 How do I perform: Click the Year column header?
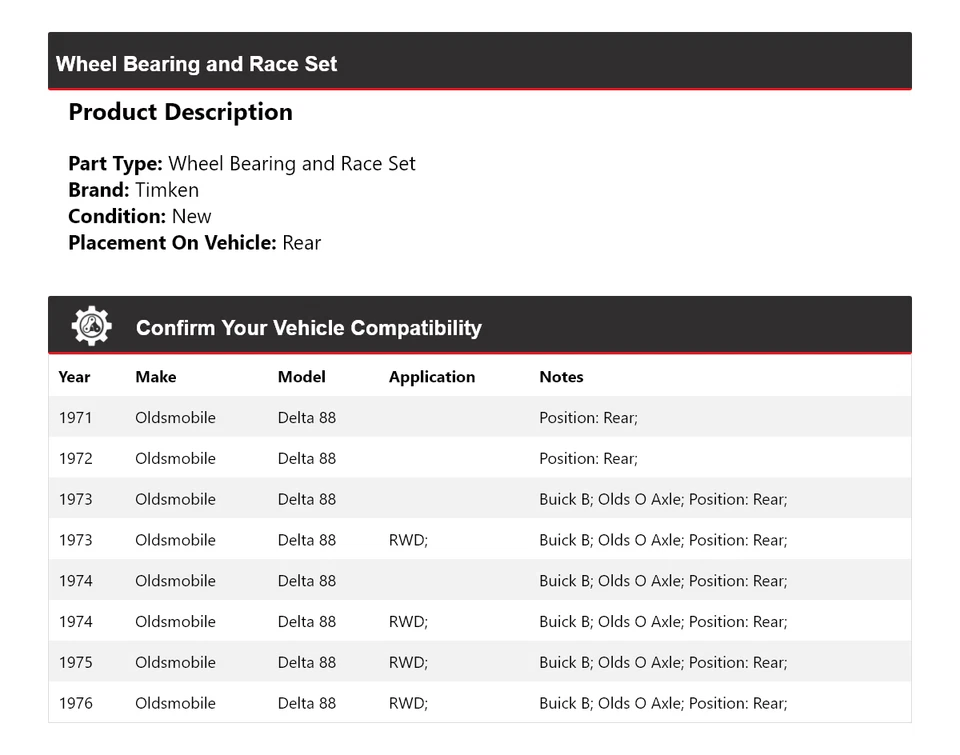[74, 377]
